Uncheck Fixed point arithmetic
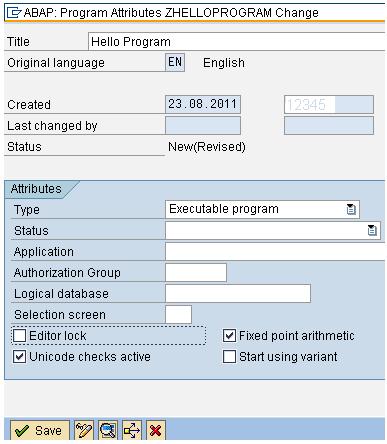 pyautogui.click(x=229, y=336)
